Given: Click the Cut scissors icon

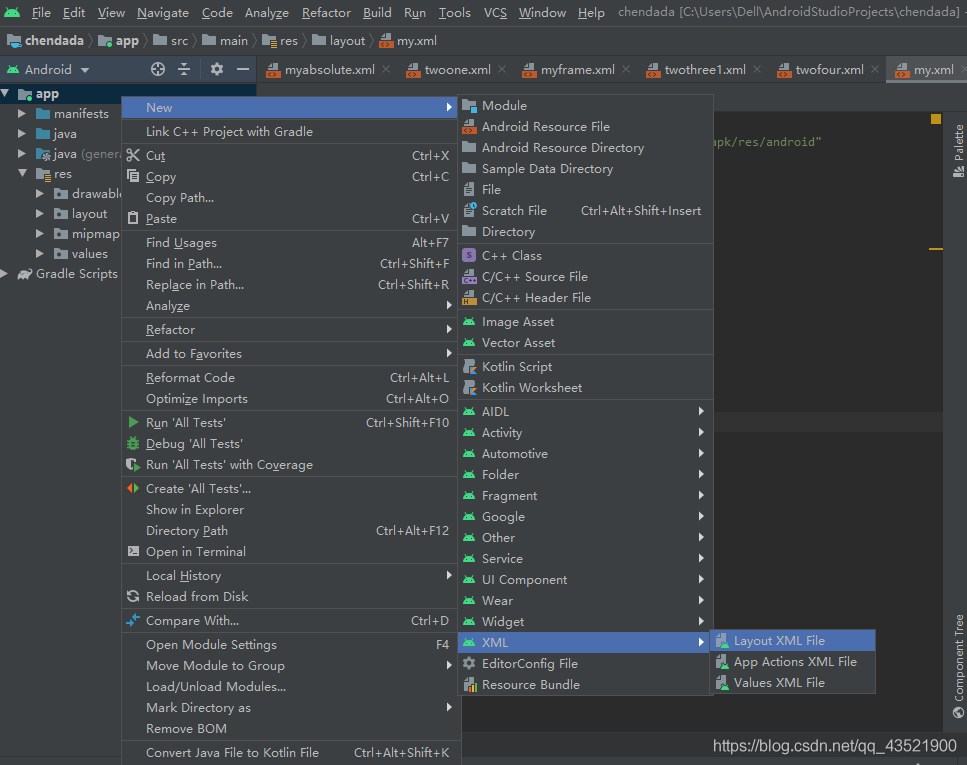Looking at the screenshot, I should click(x=133, y=155).
